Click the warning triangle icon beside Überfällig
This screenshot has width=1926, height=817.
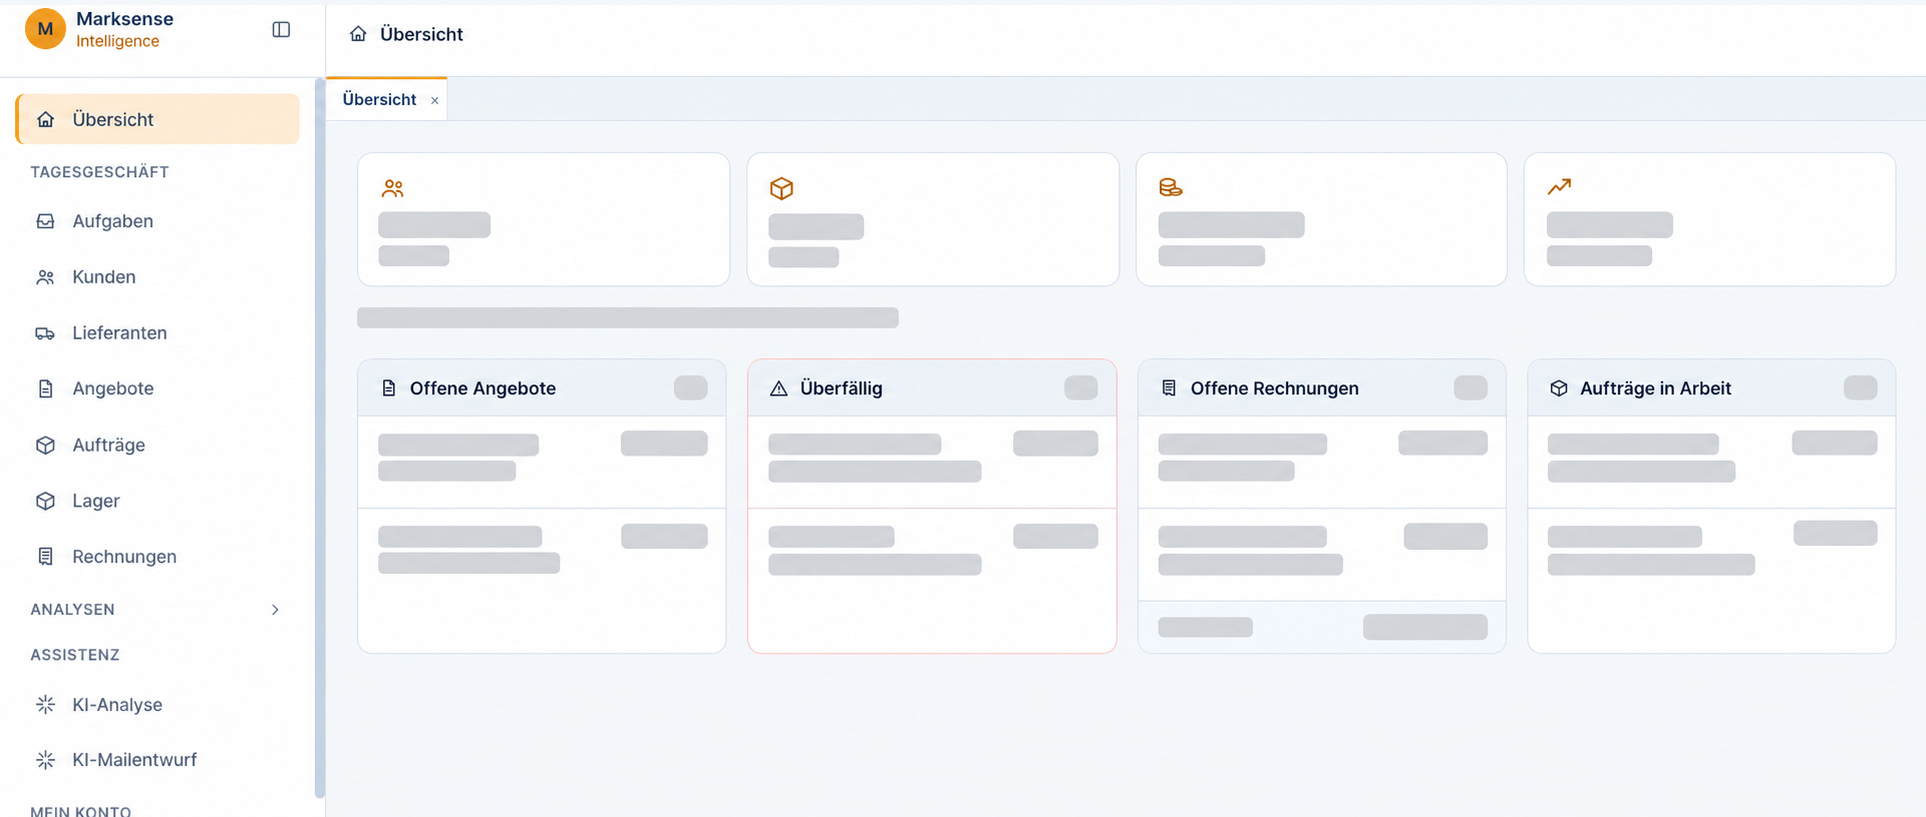pos(779,388)
